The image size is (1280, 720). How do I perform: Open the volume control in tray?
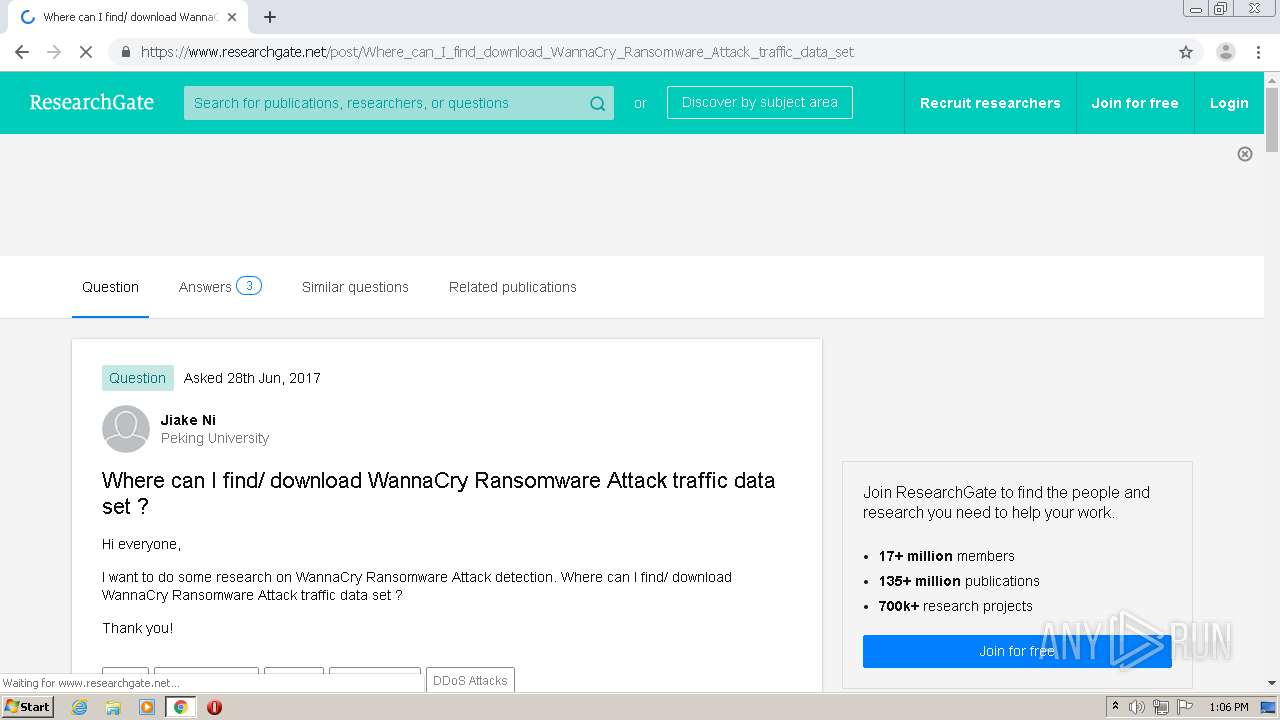tap(1137, 707)
